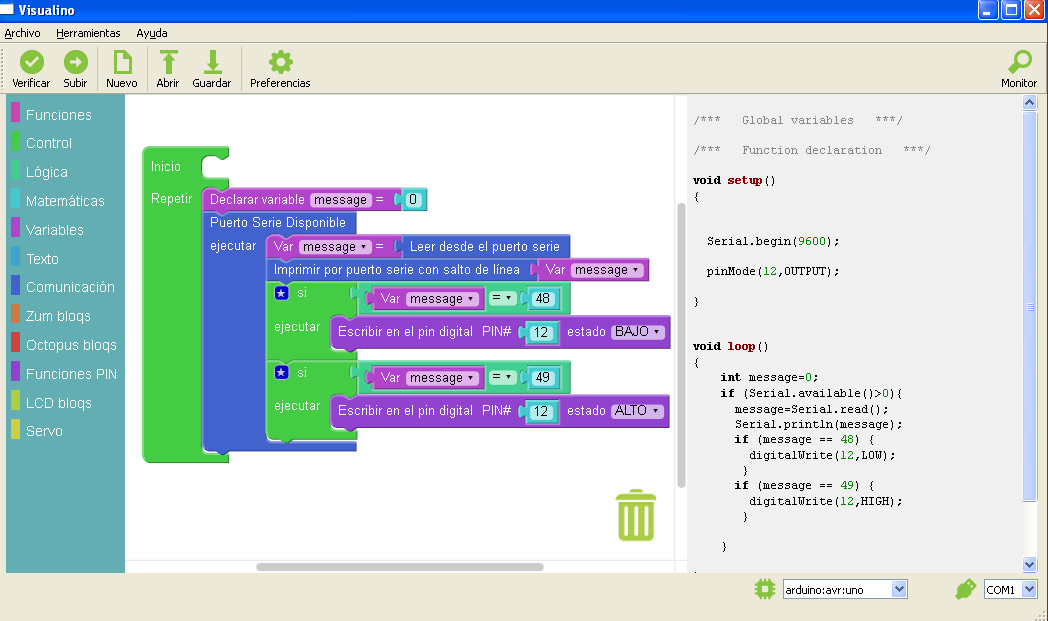Open comparison operator dropdown before 48
The image size is (1048, 621).
pos(503,298)
